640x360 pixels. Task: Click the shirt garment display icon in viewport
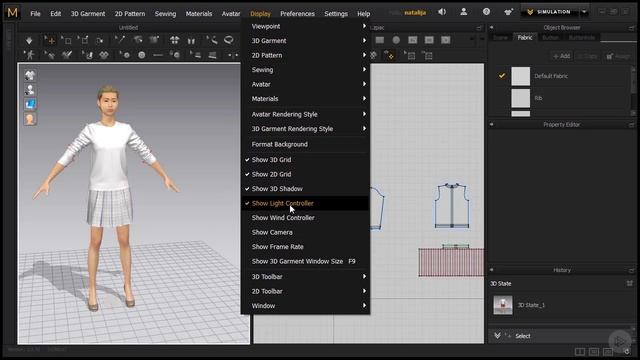30,75
